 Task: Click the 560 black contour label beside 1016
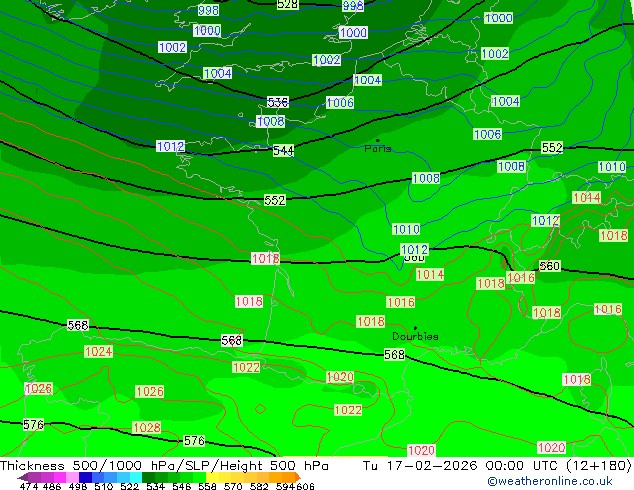(550, 266)
